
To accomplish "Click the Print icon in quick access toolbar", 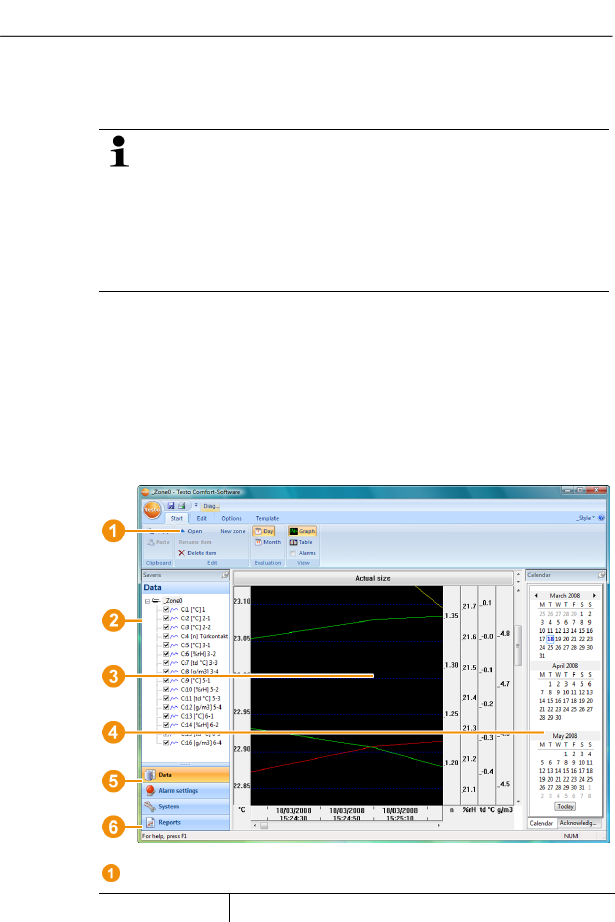I will [x=182, y=506].
